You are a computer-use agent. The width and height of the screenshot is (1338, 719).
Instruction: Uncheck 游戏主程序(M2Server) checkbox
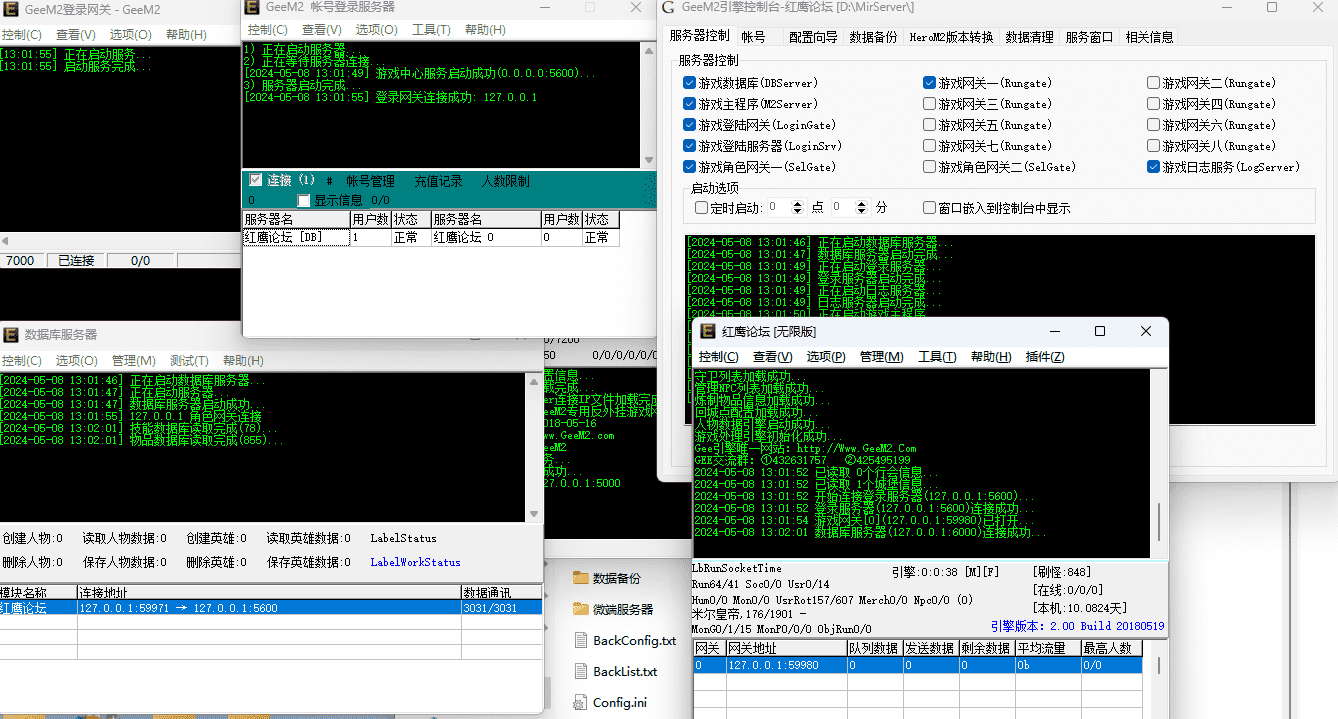point(689,104)
